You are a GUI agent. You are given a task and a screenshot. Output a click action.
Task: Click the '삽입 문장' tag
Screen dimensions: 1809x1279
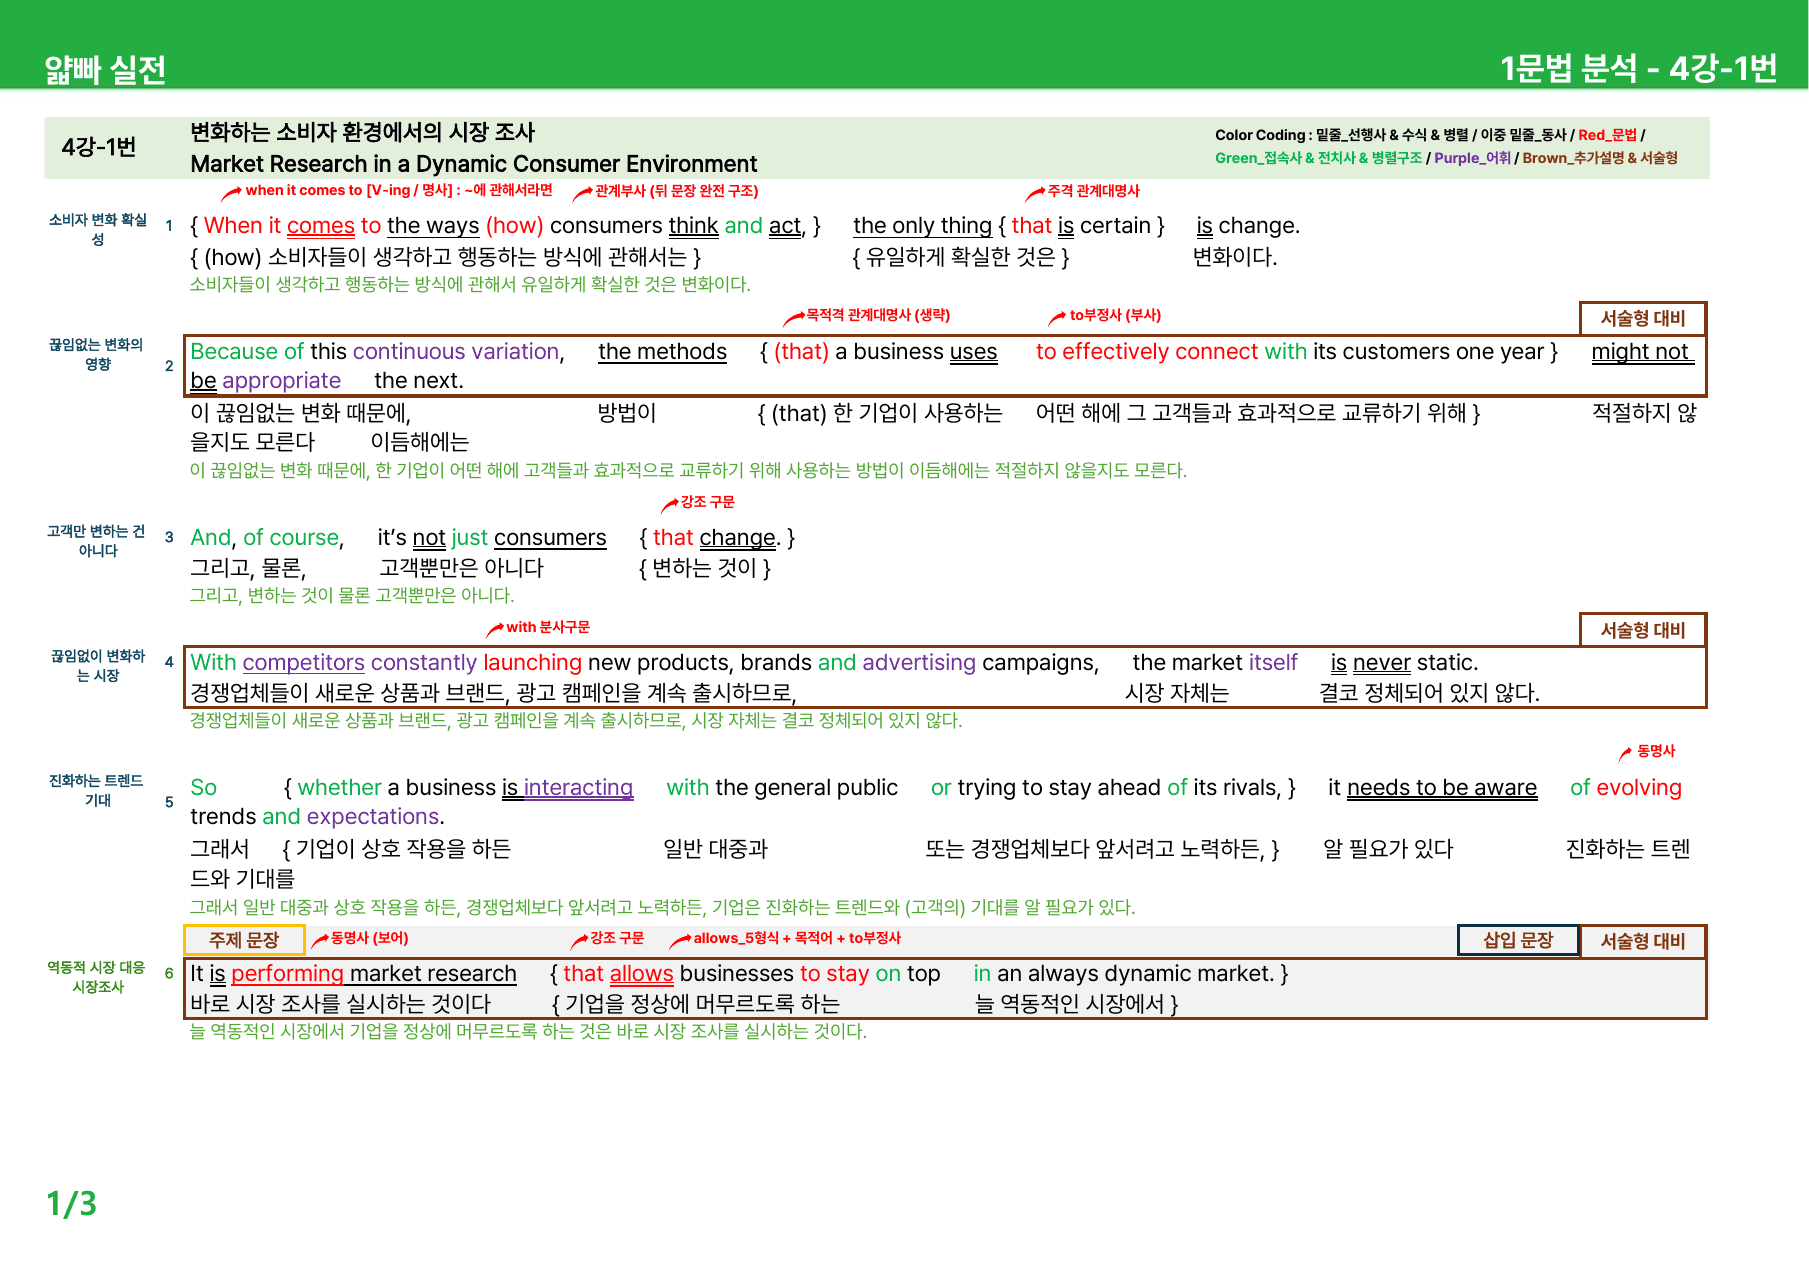(x=1518, y=940)
